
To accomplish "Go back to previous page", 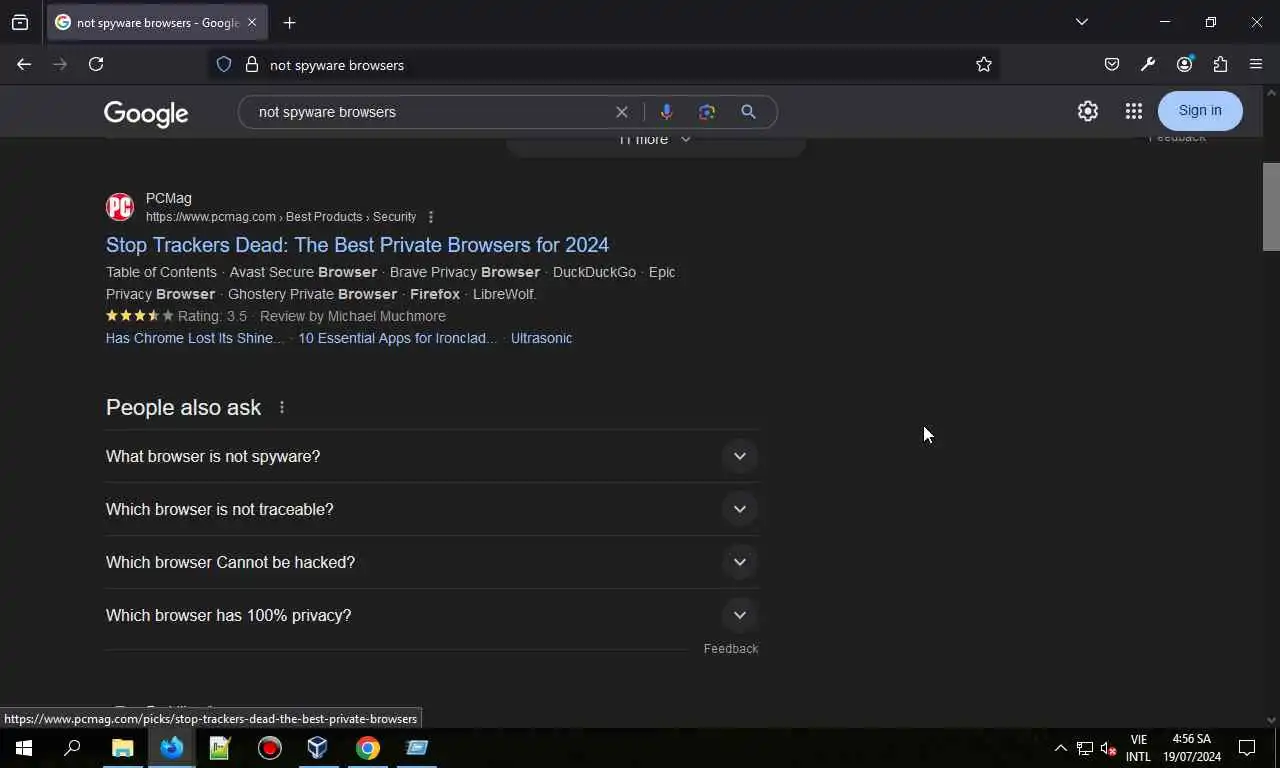I will pyautogui.click(x=24, y=64).
